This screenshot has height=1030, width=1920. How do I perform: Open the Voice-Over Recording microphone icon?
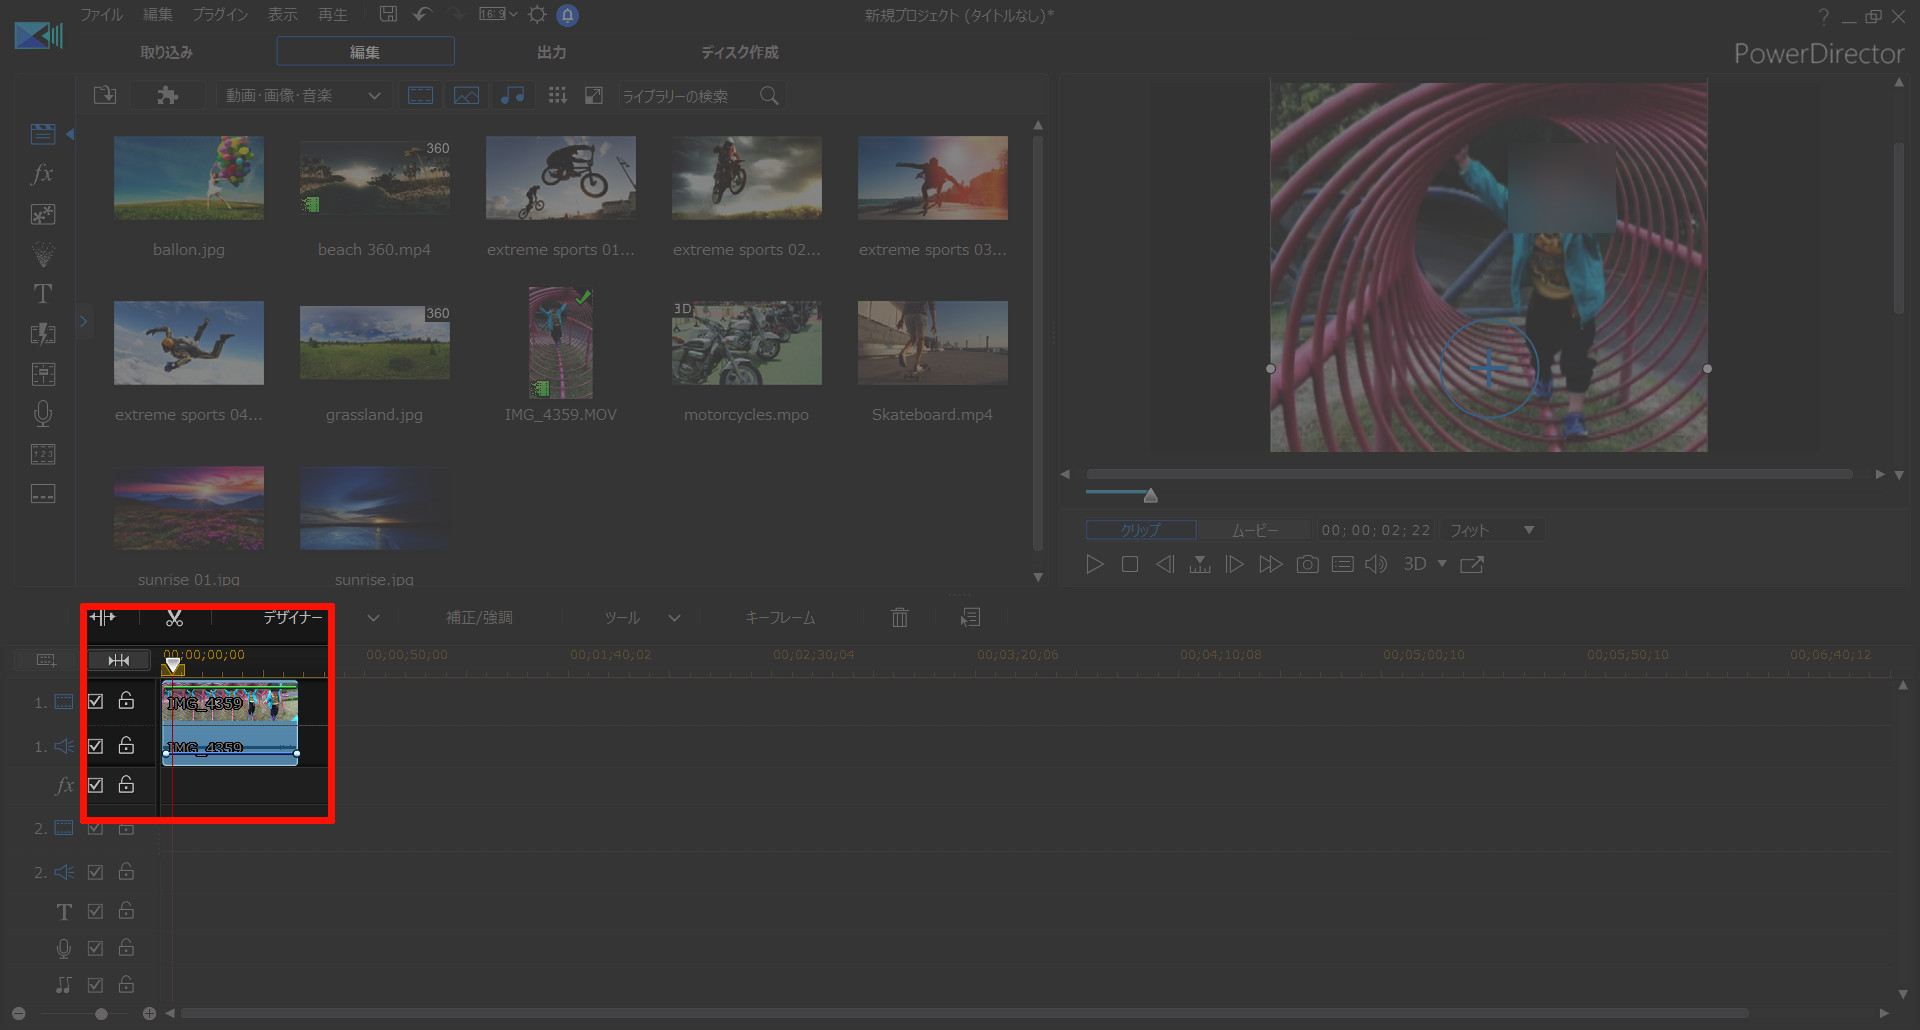pyautogui.click(x=43, y=414)
